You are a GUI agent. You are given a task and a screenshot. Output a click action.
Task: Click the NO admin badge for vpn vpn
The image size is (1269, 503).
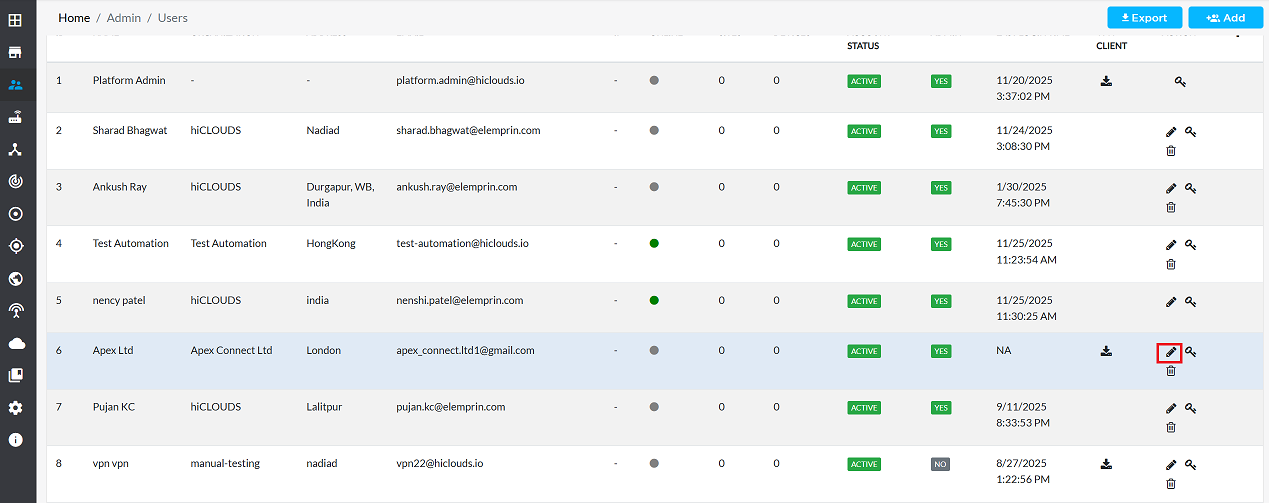pos(940,464)
